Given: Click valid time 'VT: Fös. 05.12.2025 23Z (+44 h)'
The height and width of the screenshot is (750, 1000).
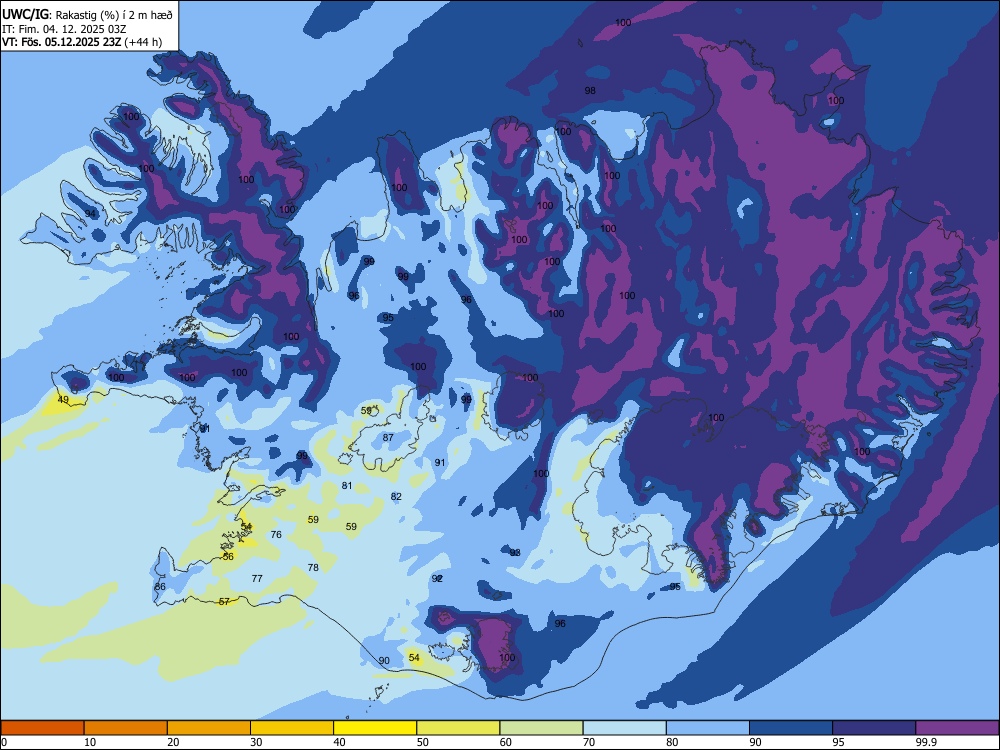Looking at the screenshot, I should pos(82,42).
